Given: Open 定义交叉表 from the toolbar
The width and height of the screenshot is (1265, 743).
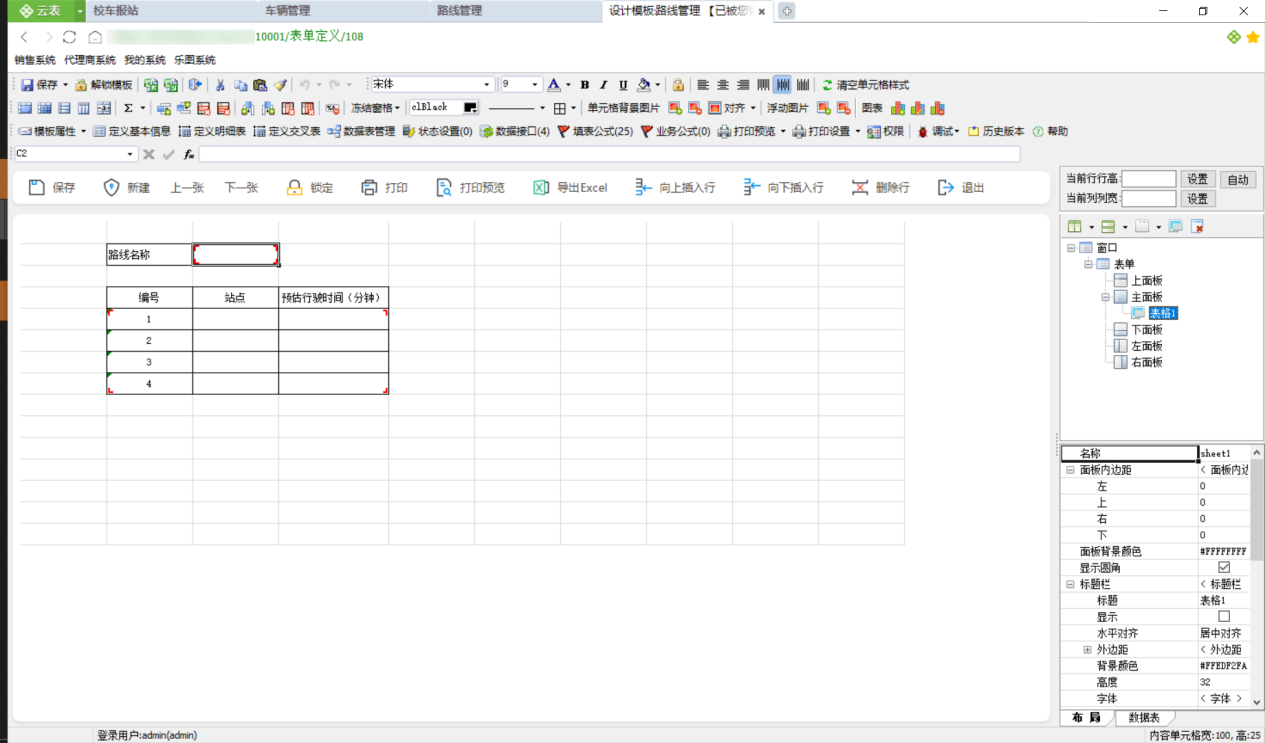Looking at the screenshot, I should (287, 131).
